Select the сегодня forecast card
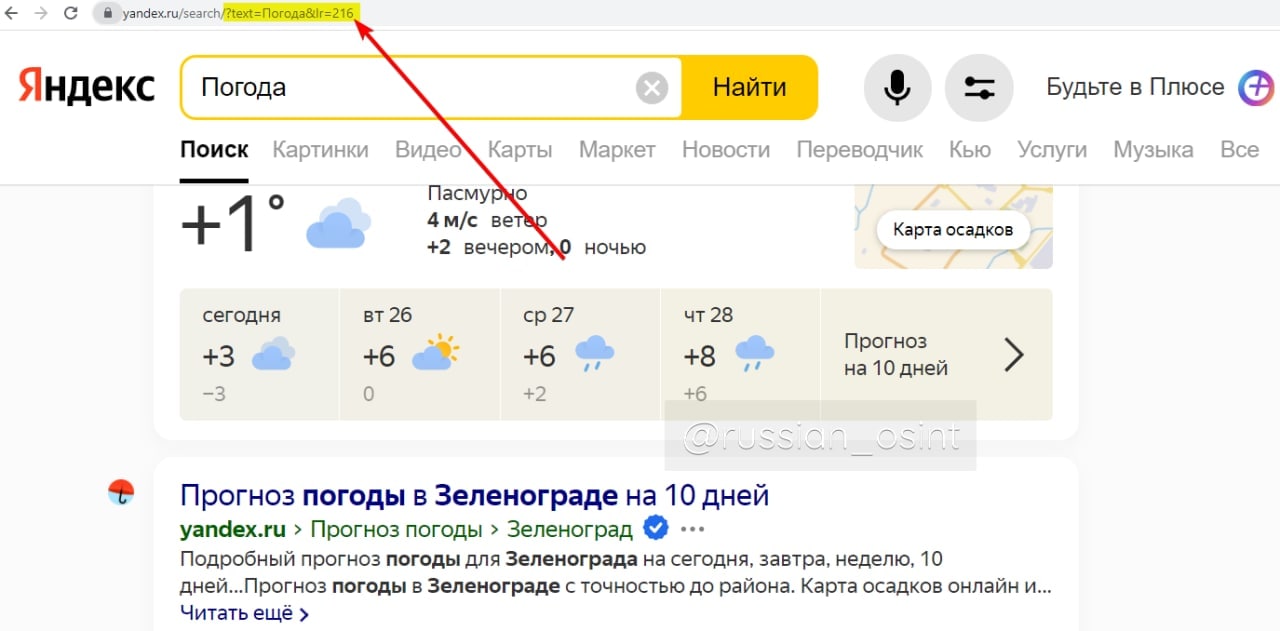 259,355
